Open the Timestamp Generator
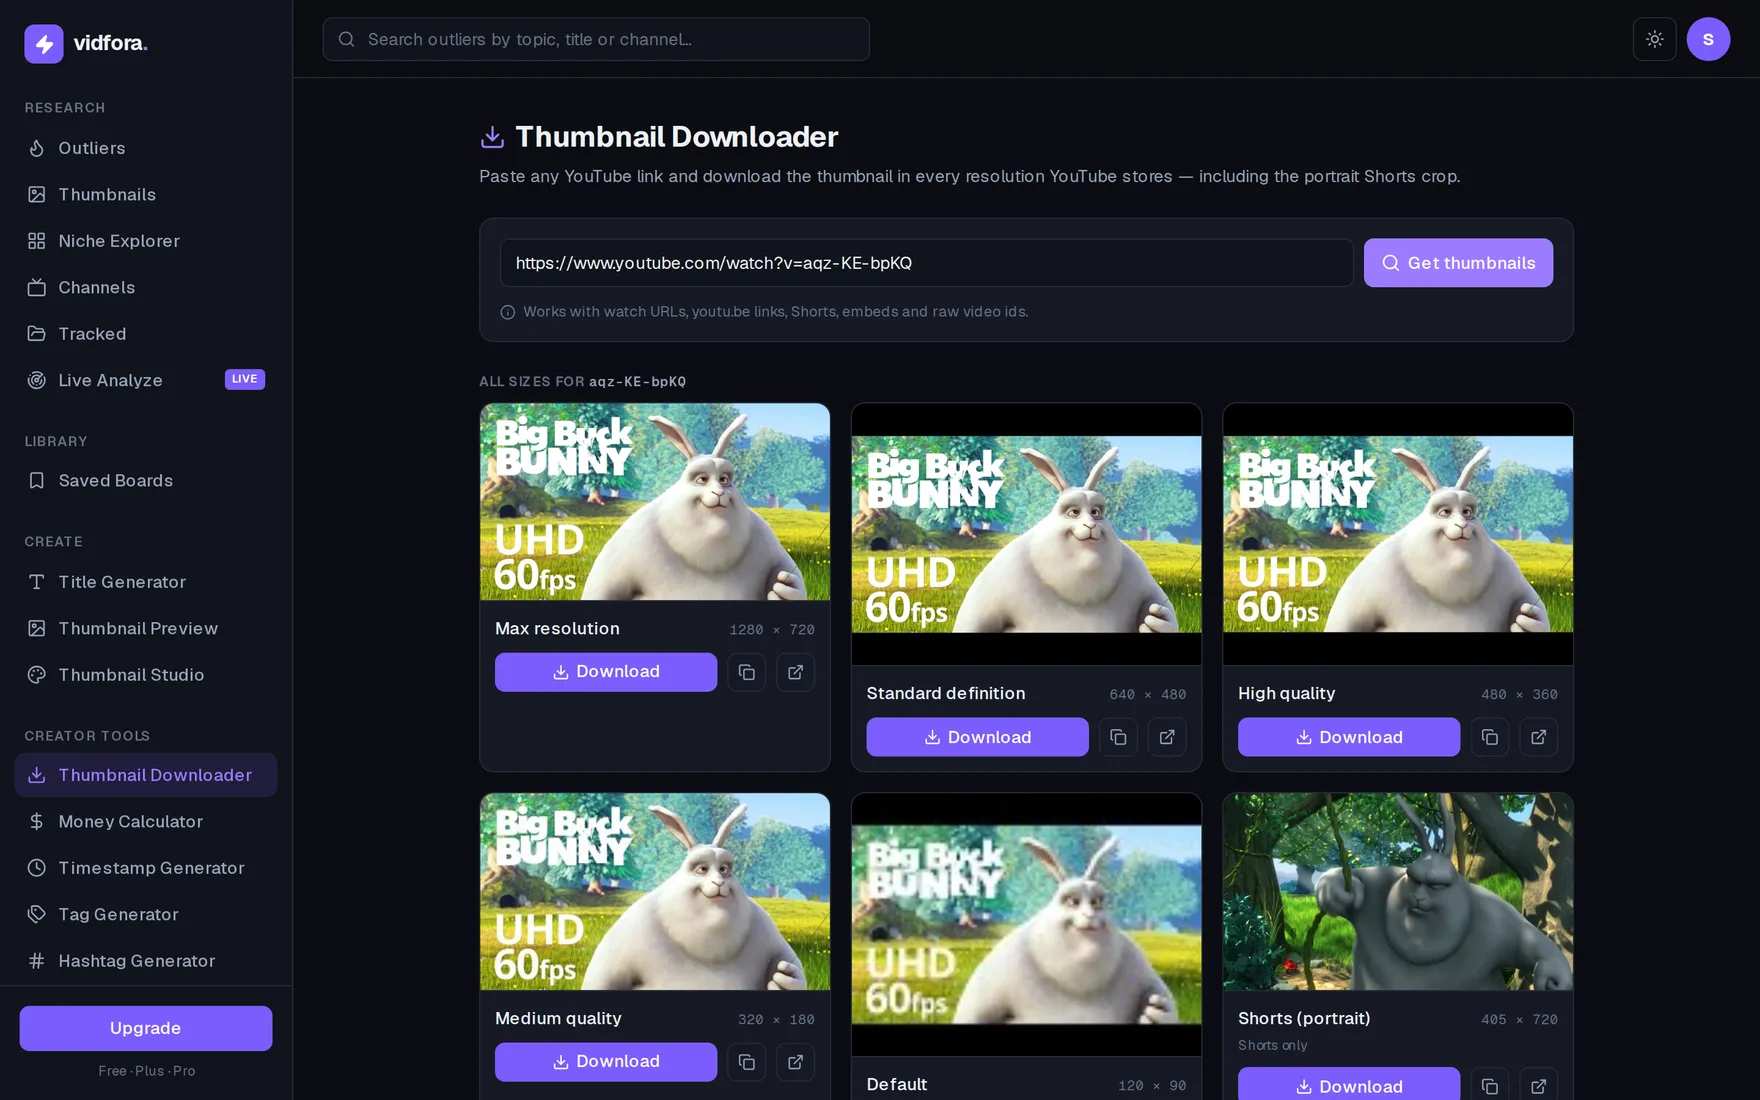 pyautogui.click(x=146, y=868)
